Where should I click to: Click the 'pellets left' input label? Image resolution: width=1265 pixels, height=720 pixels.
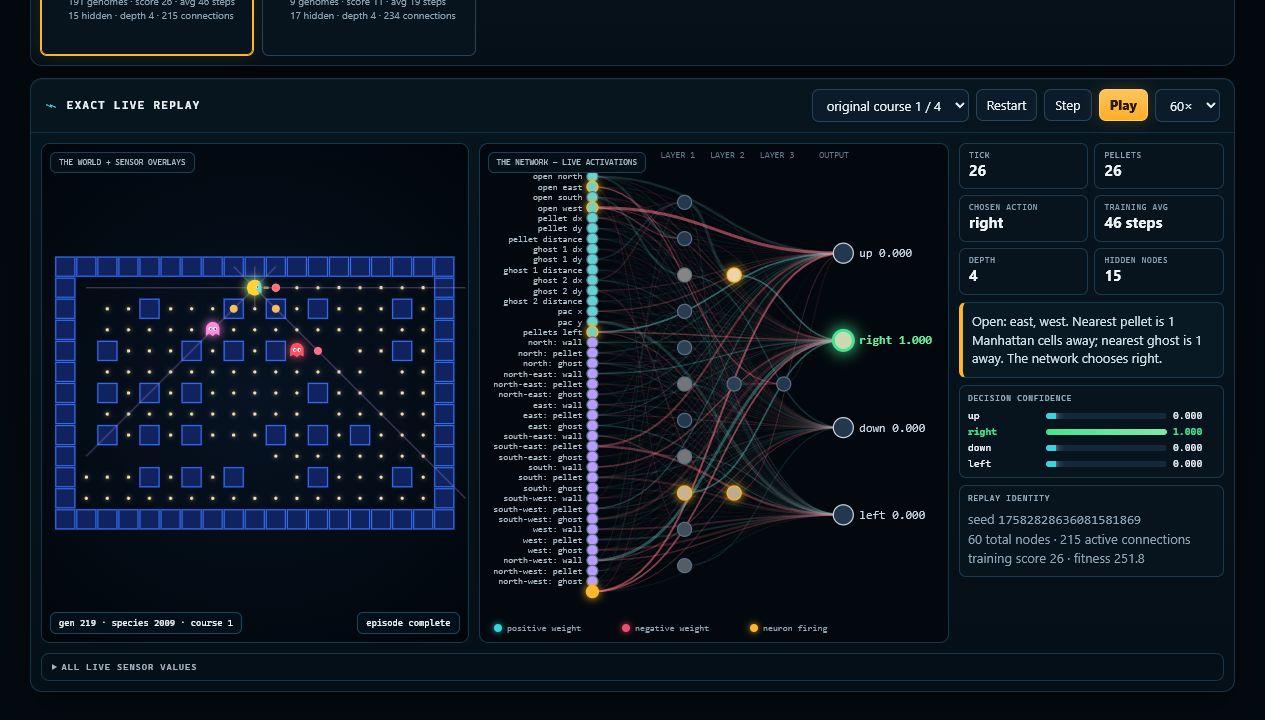552,332
